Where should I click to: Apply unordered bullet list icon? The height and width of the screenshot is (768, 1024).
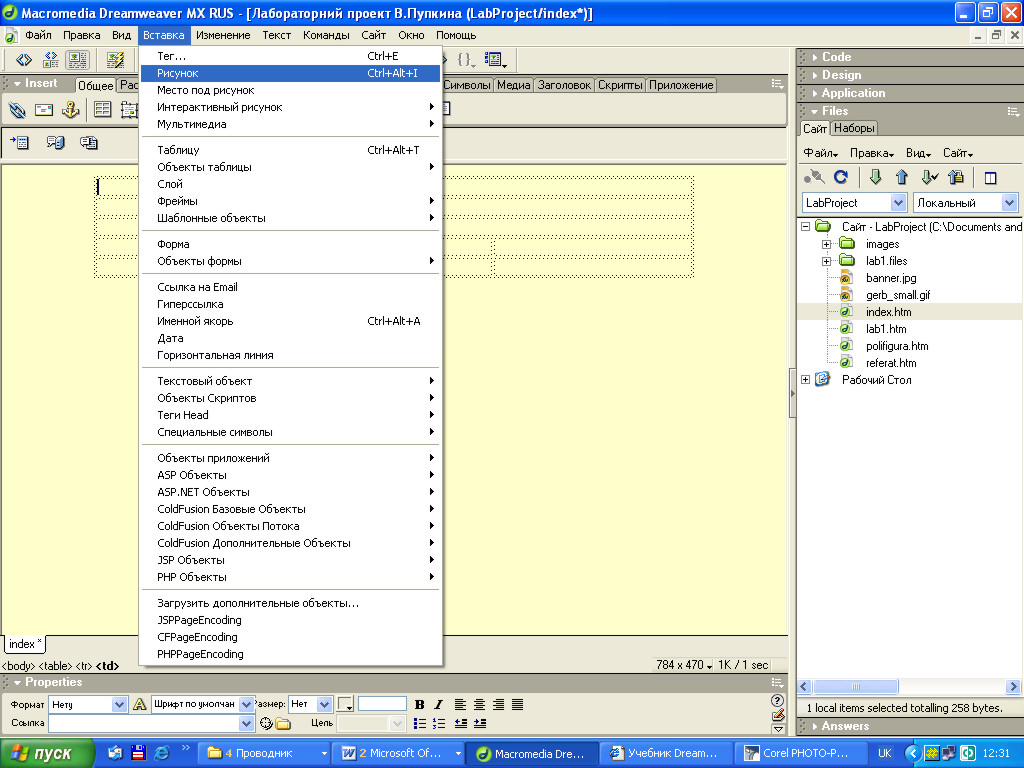[x=420, y=724]
